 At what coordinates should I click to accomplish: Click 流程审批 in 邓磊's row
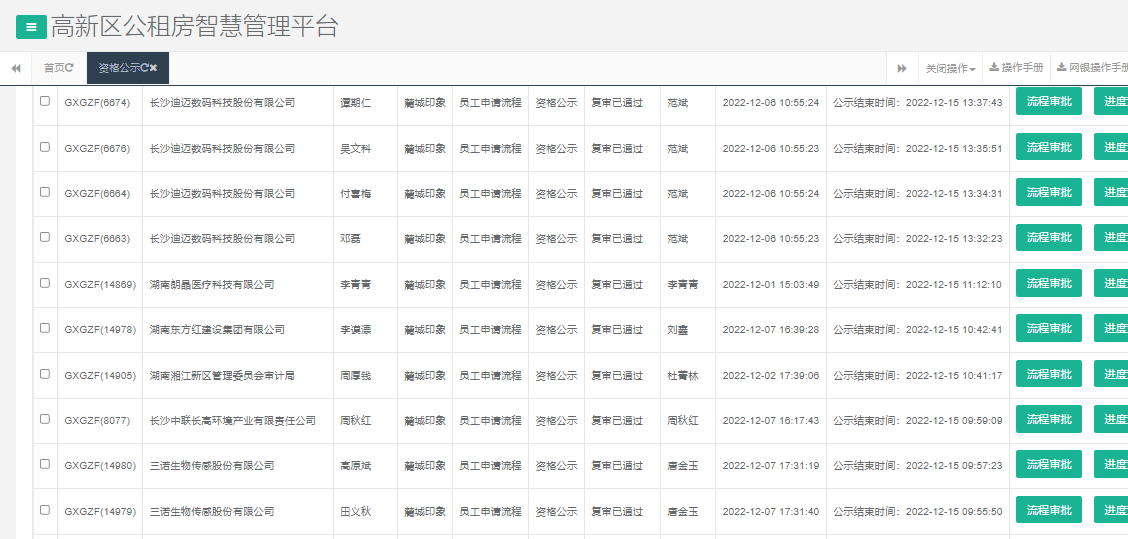point(1048,237)
